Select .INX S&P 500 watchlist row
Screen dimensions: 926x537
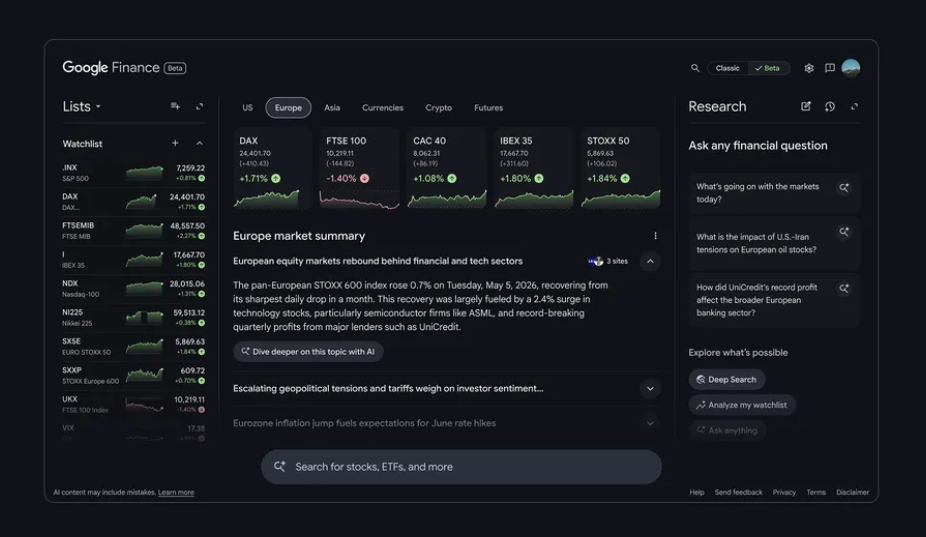pyautogui.click(x=133, y=173)
